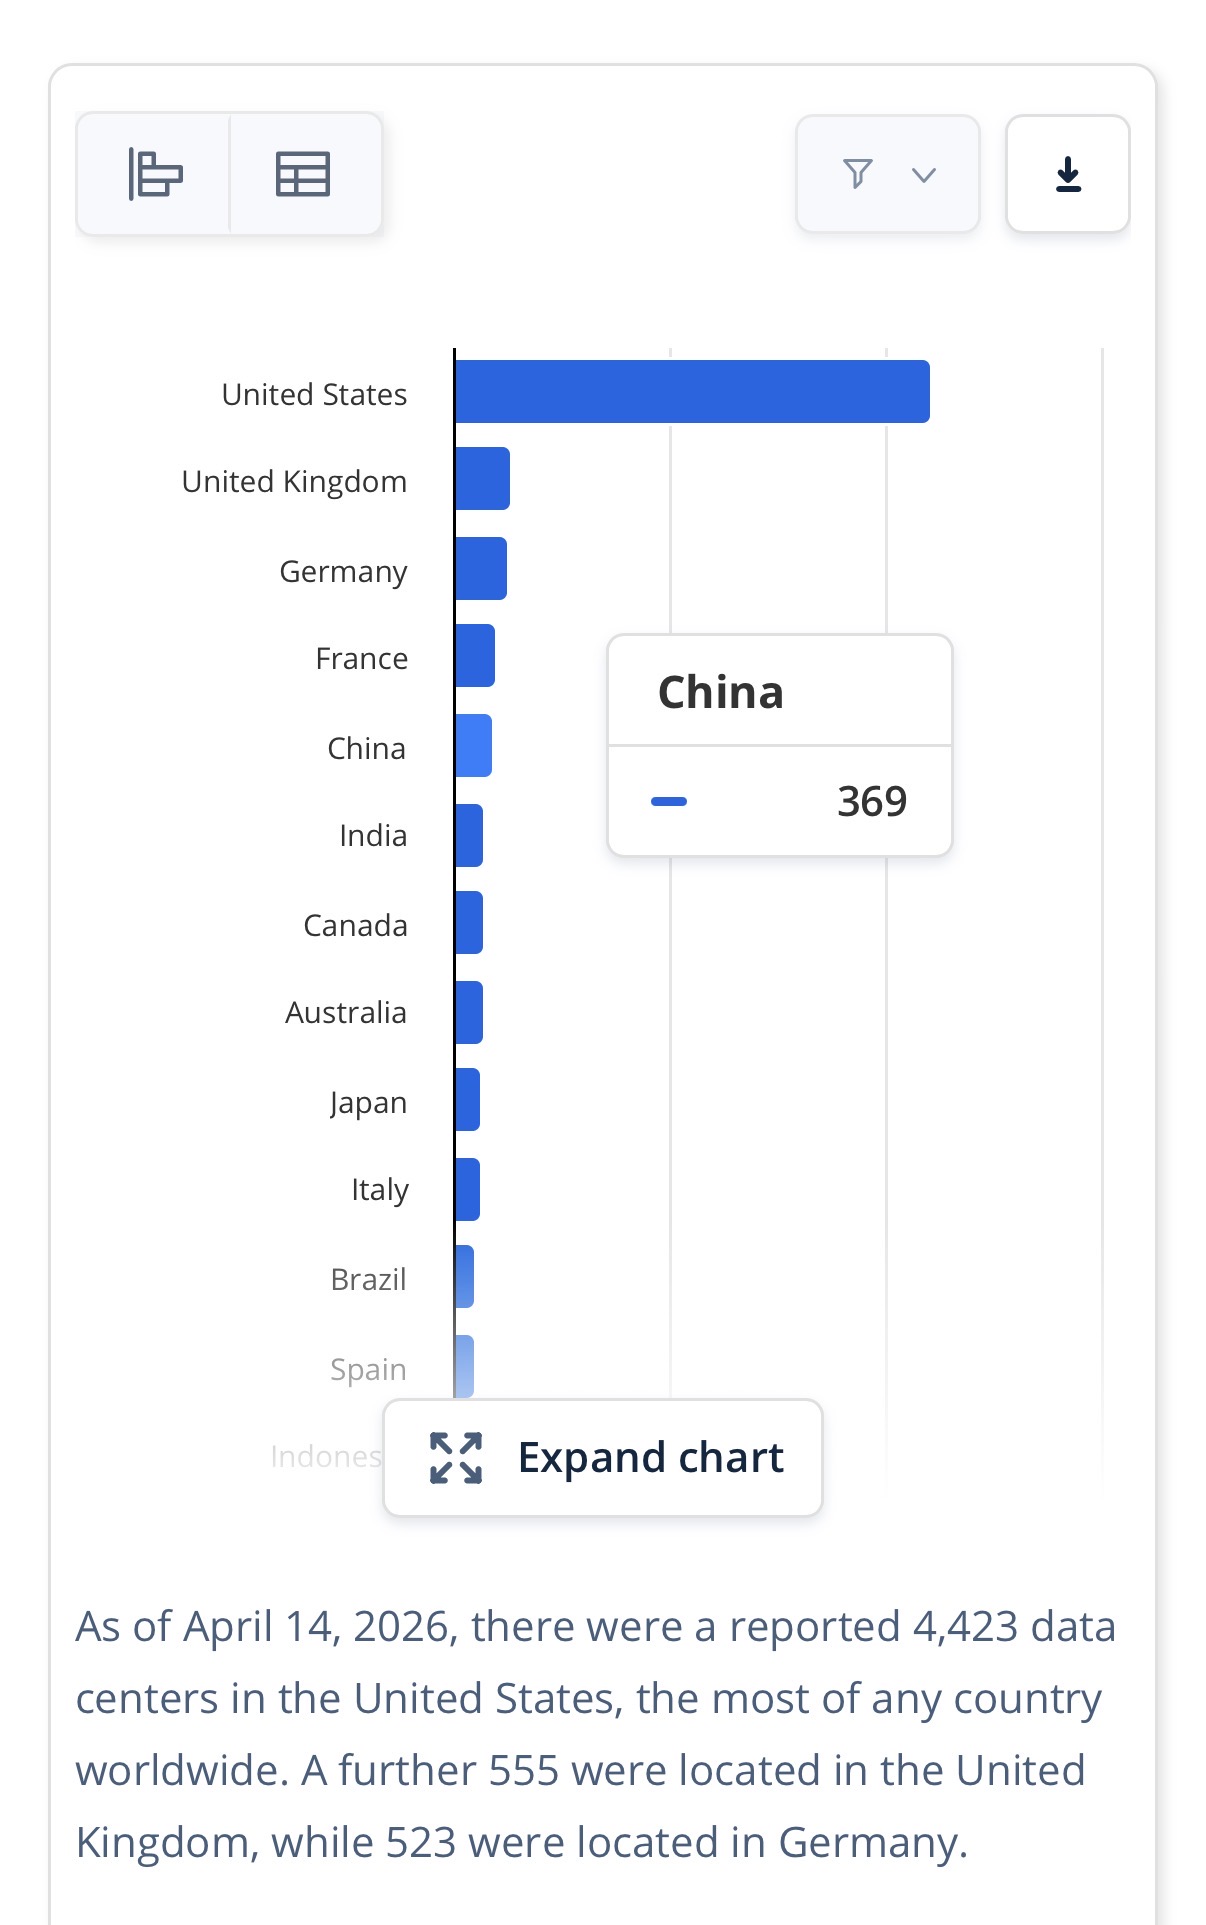Open the filter funnel options
This screenshot has height=1925, width=1206.
tap(858, 174)
